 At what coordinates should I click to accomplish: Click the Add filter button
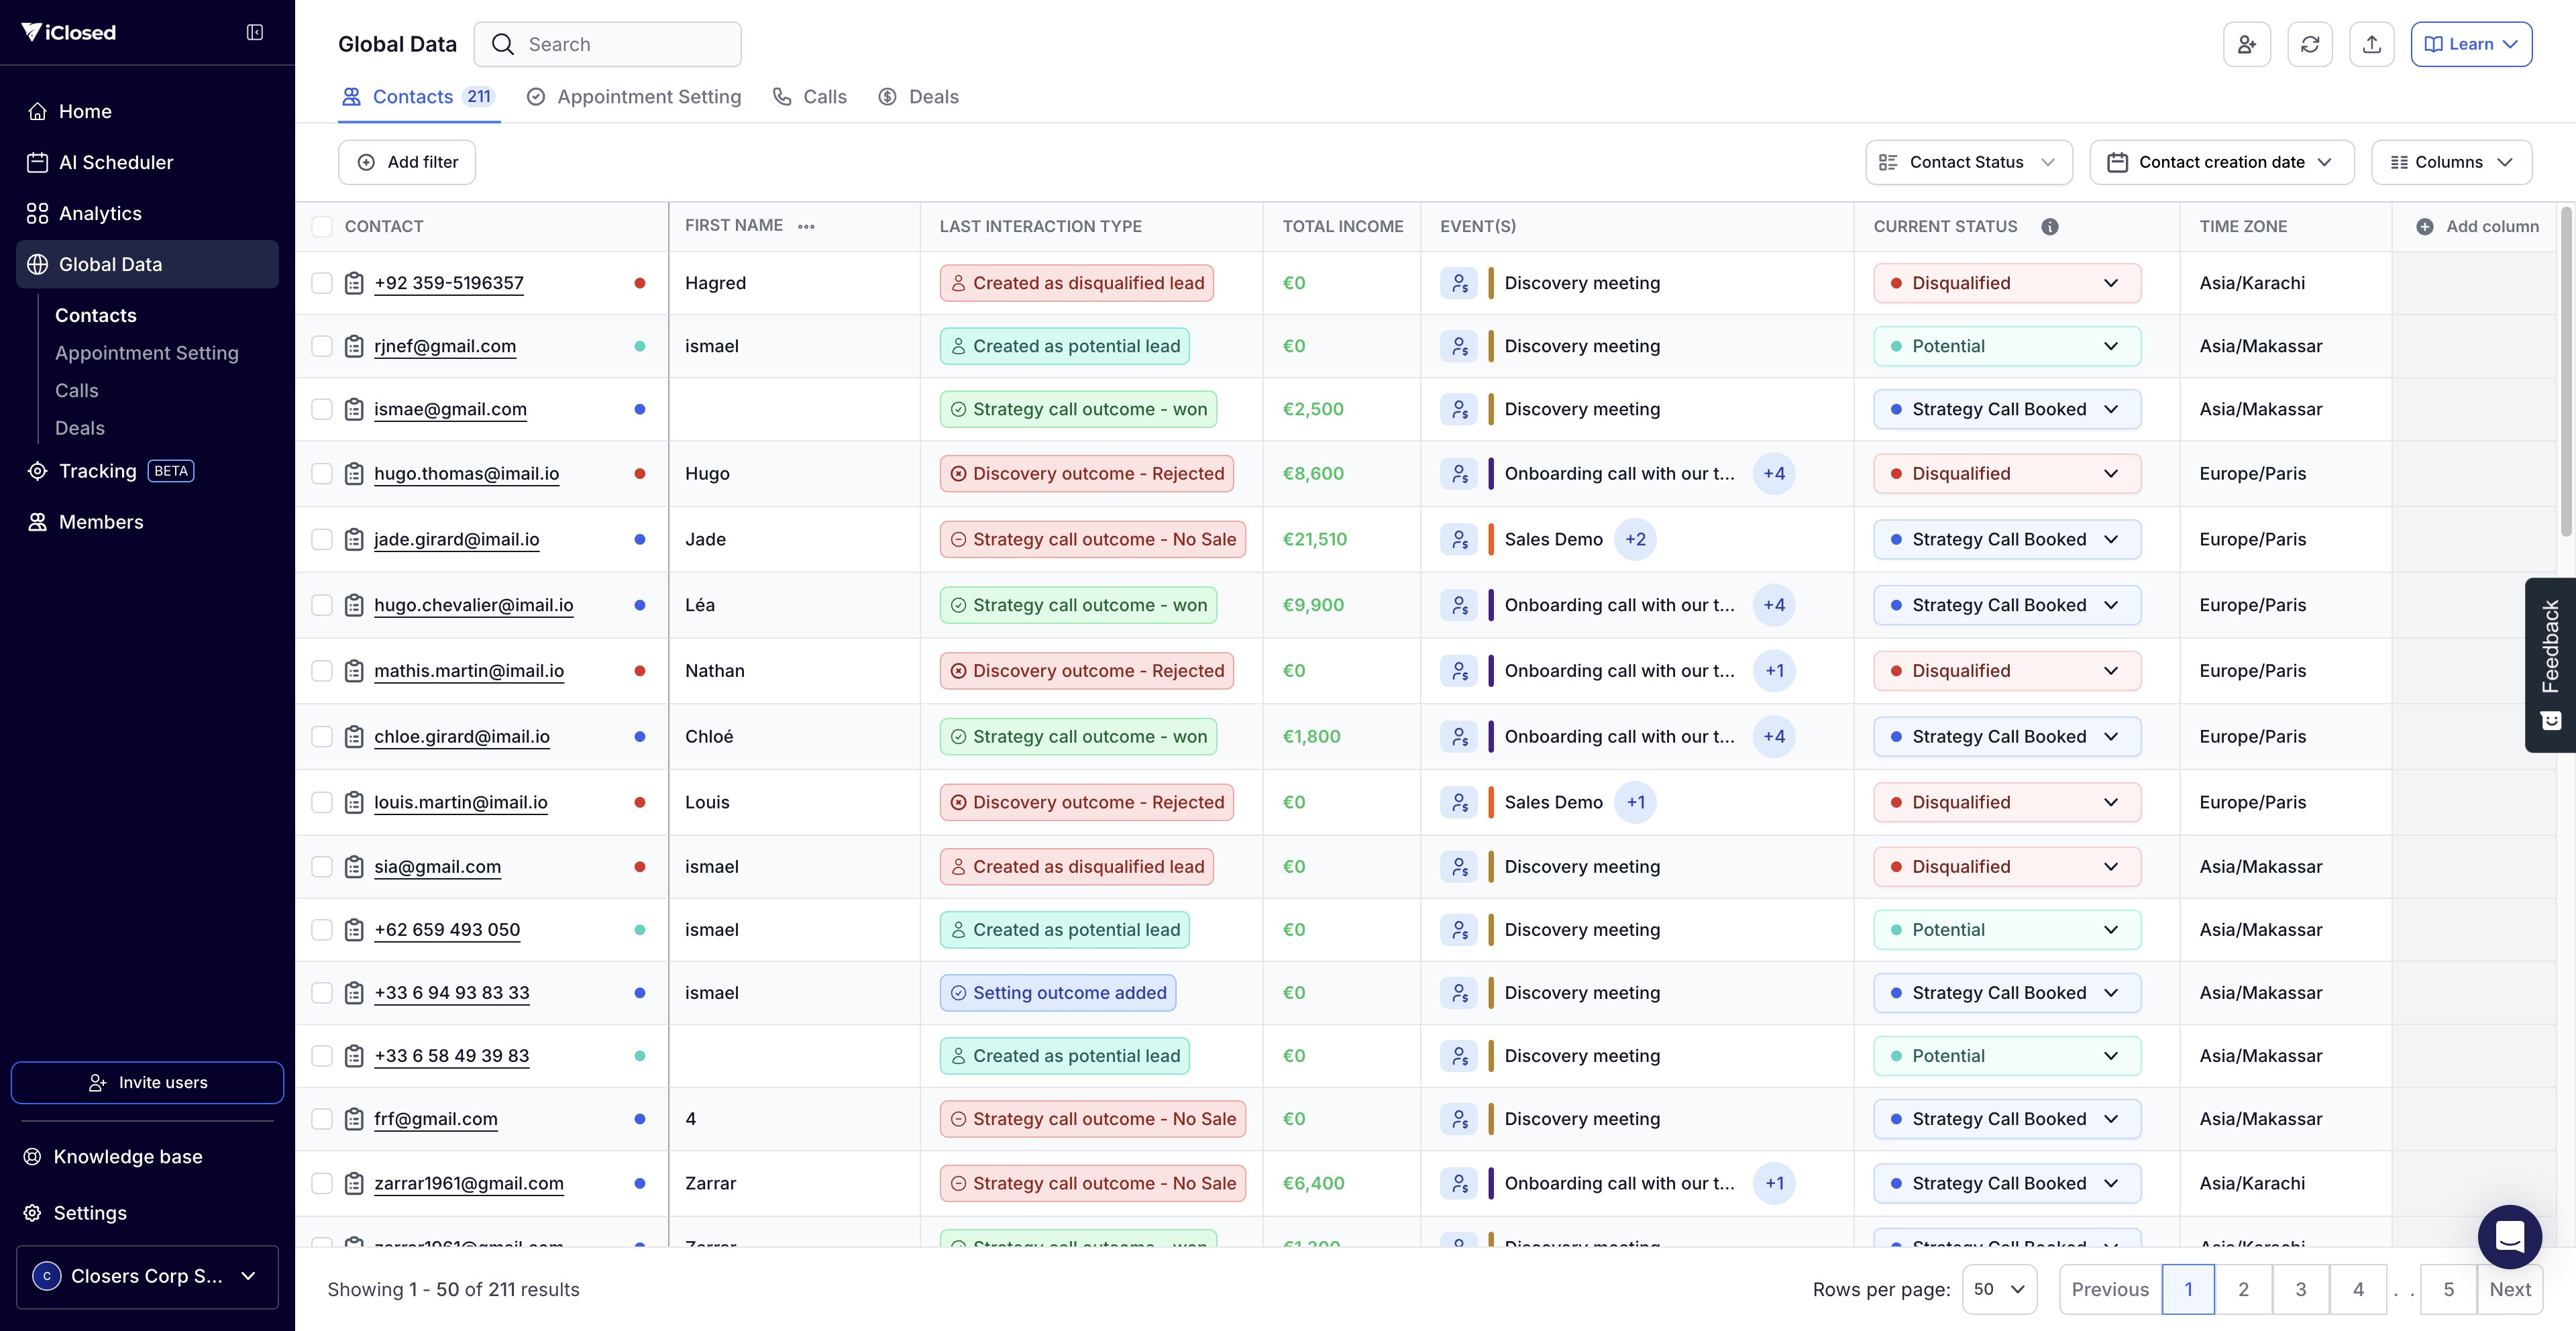[x=407, y=162]
